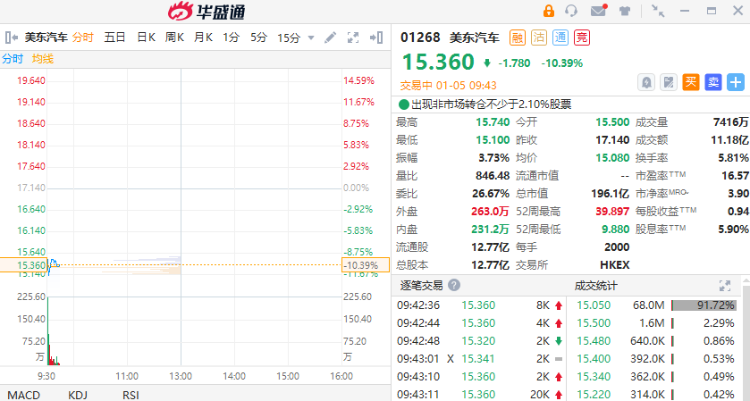This screenshot has height=401, width=750.
Task: Toggle the 分时 line indicator
Action: pyautogui.click(x=12, y=59)
